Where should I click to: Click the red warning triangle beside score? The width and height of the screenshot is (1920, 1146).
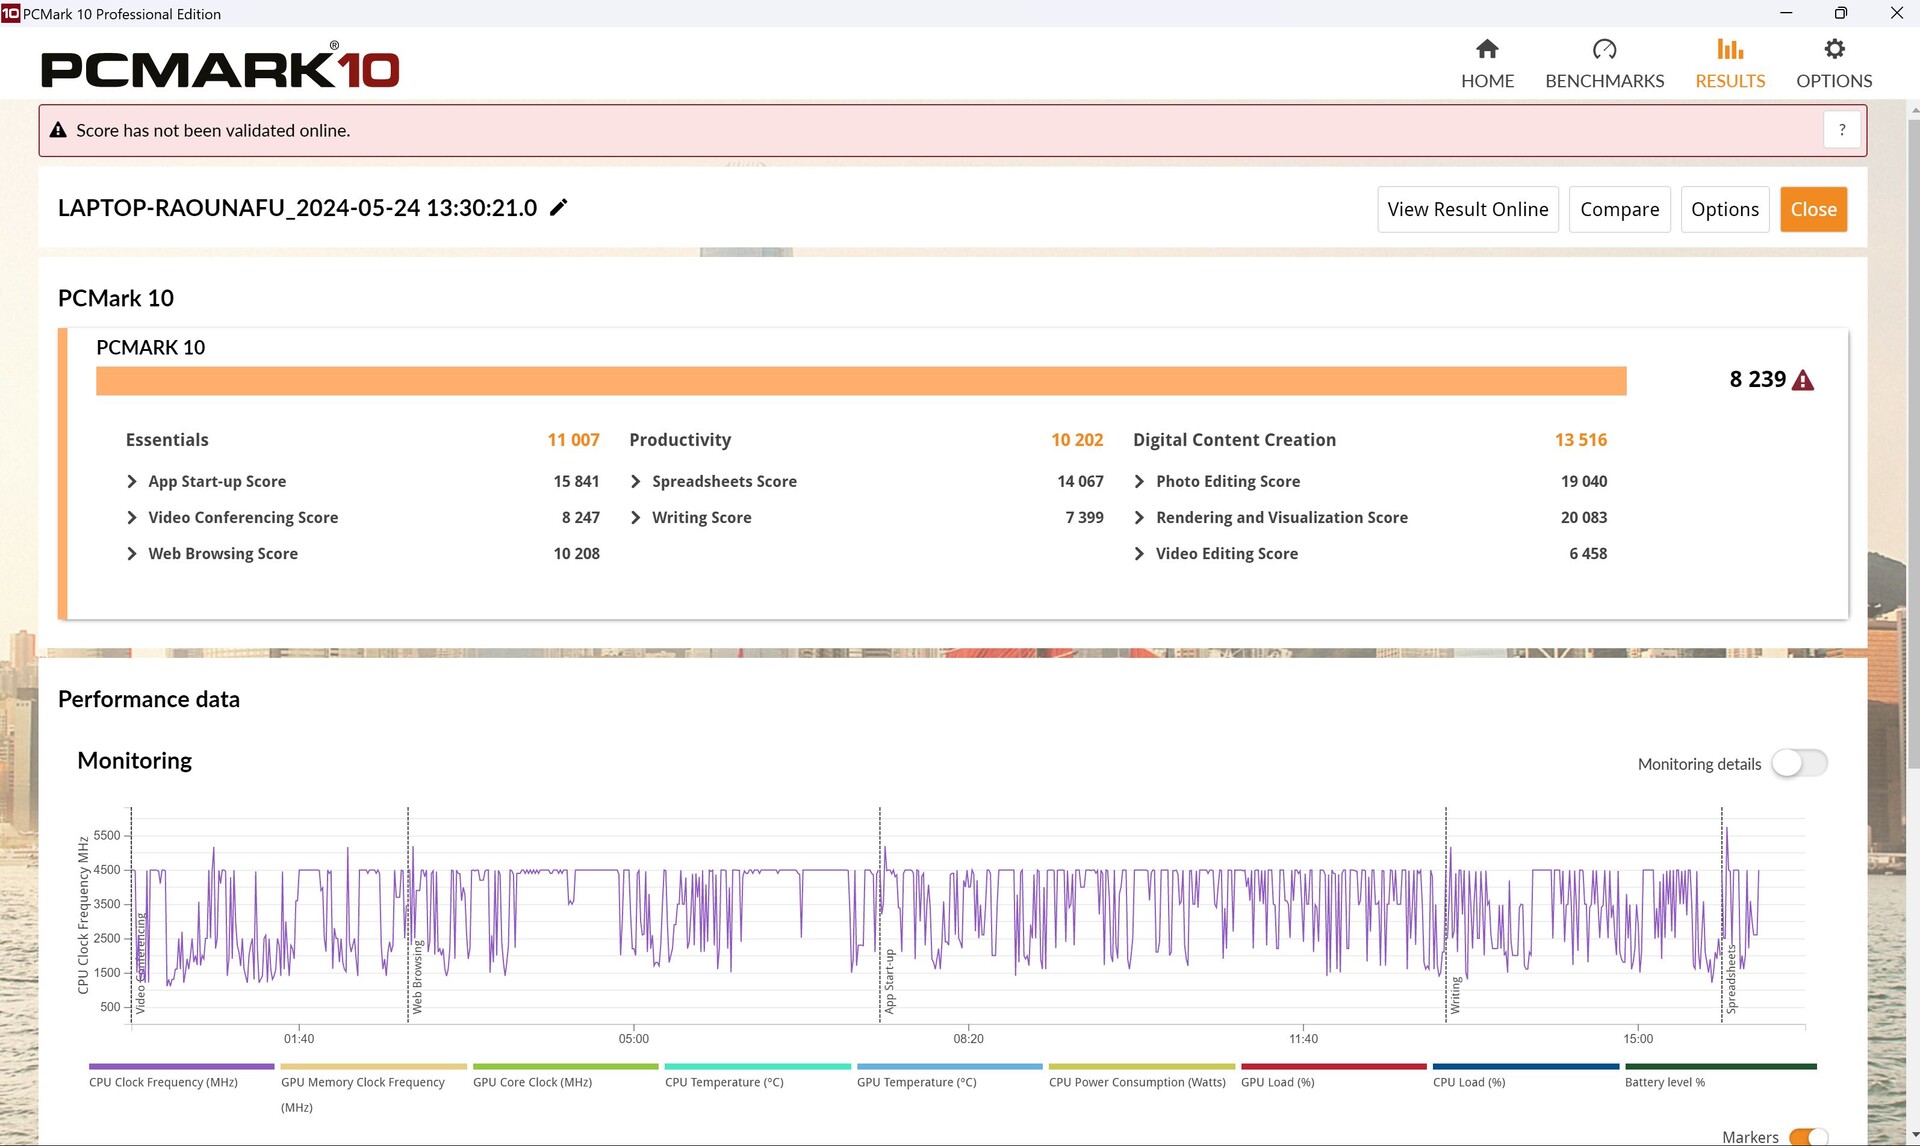(1803, 380)
